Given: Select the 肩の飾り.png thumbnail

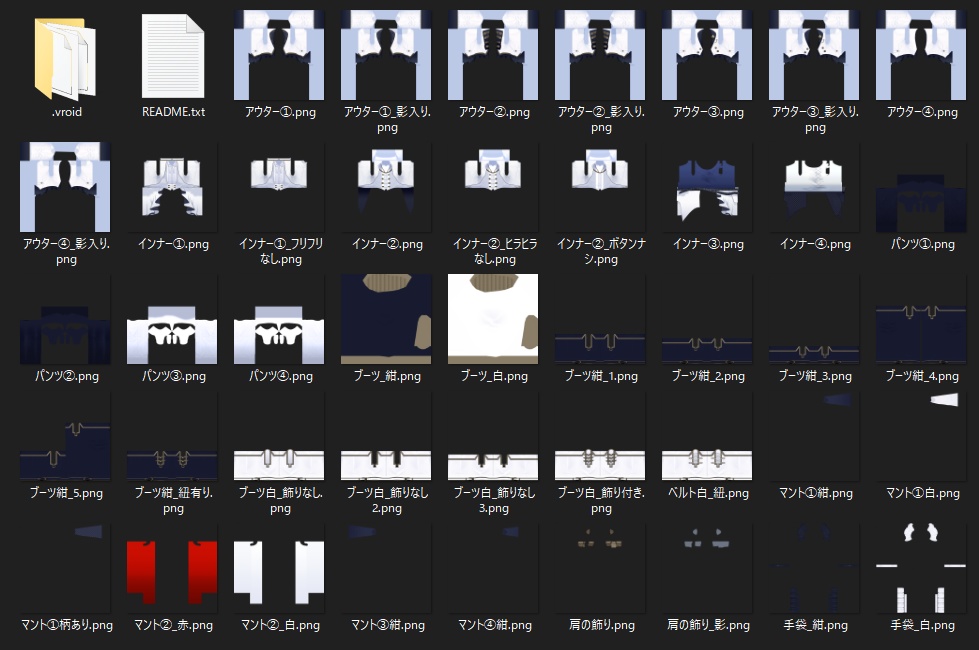Looking at the screenshot, I should [x=600, y=568].
